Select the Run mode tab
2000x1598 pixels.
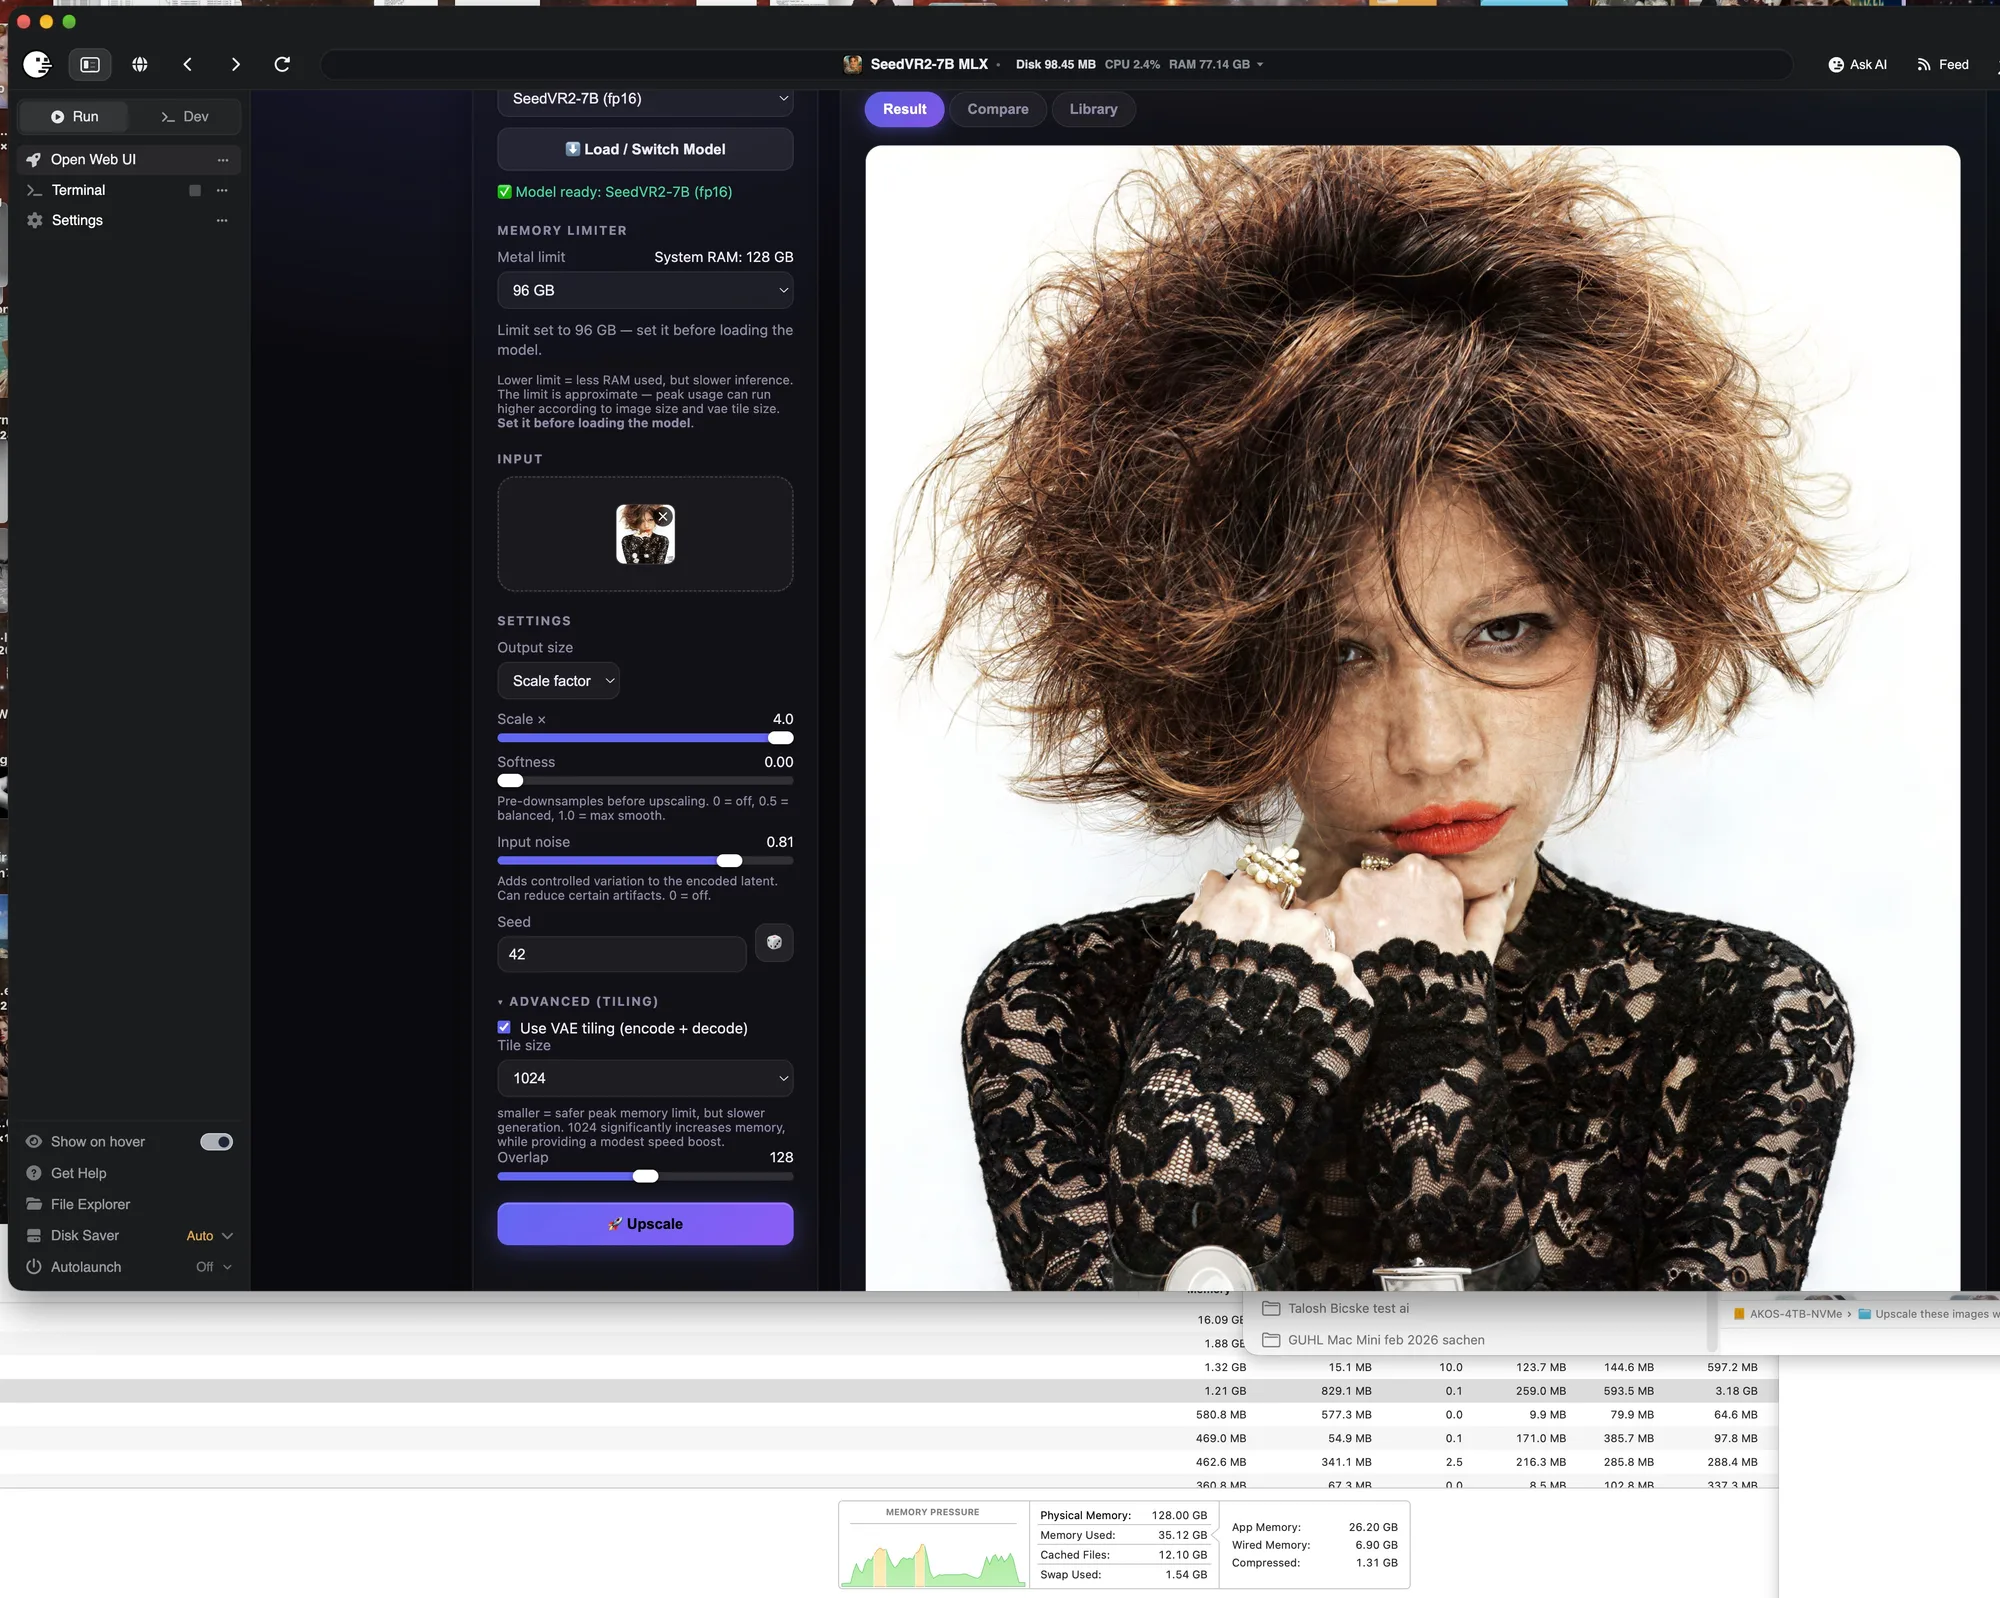tap(74, 117)
